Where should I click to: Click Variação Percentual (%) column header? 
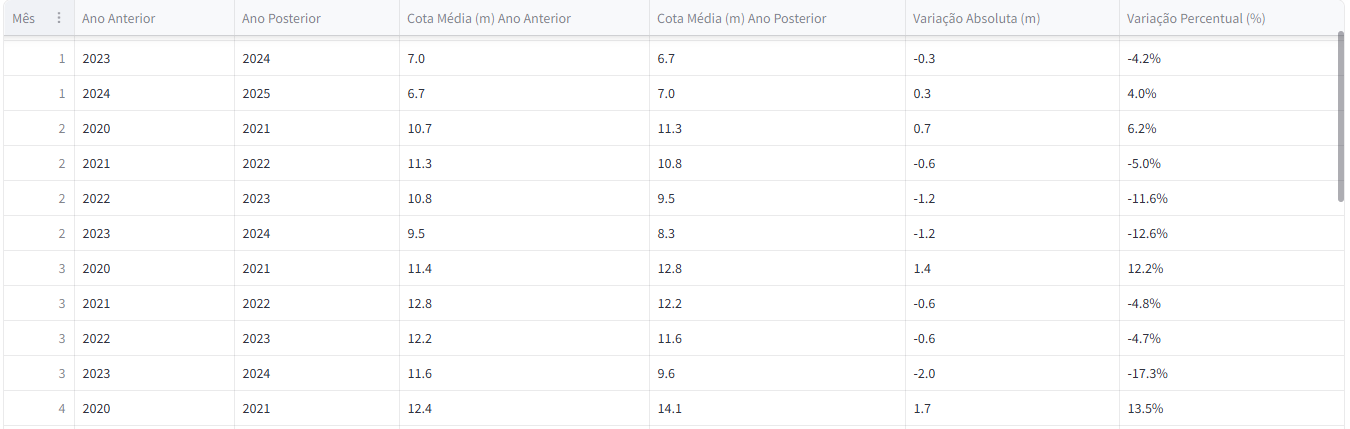pos(1196,18)
